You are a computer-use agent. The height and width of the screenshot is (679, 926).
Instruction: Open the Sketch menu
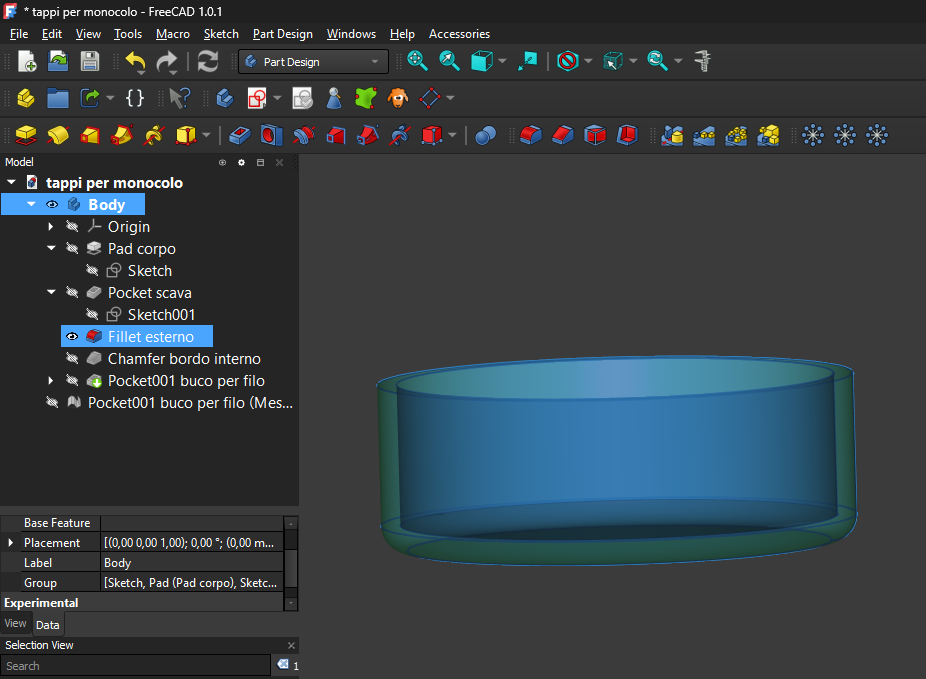221,34
